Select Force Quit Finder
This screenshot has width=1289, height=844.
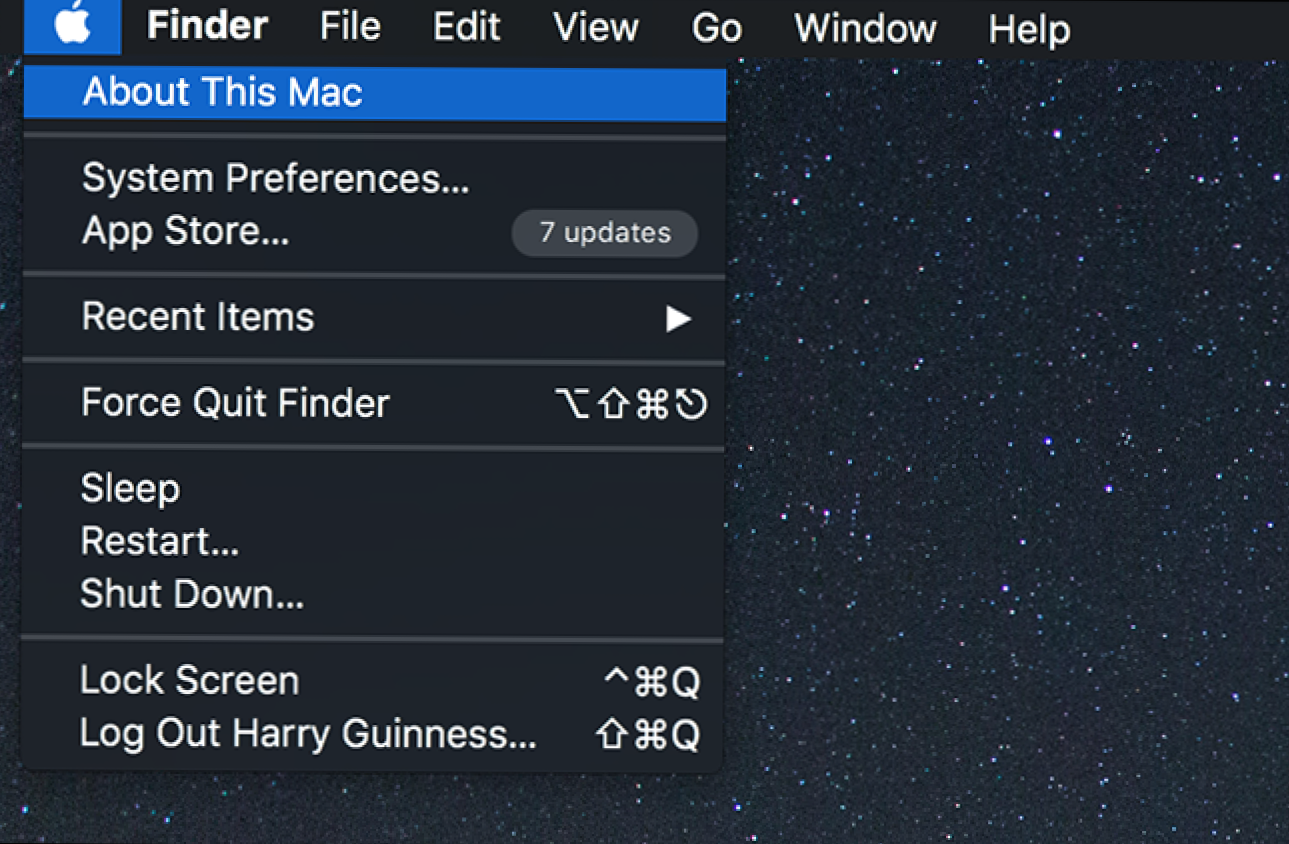375,404
